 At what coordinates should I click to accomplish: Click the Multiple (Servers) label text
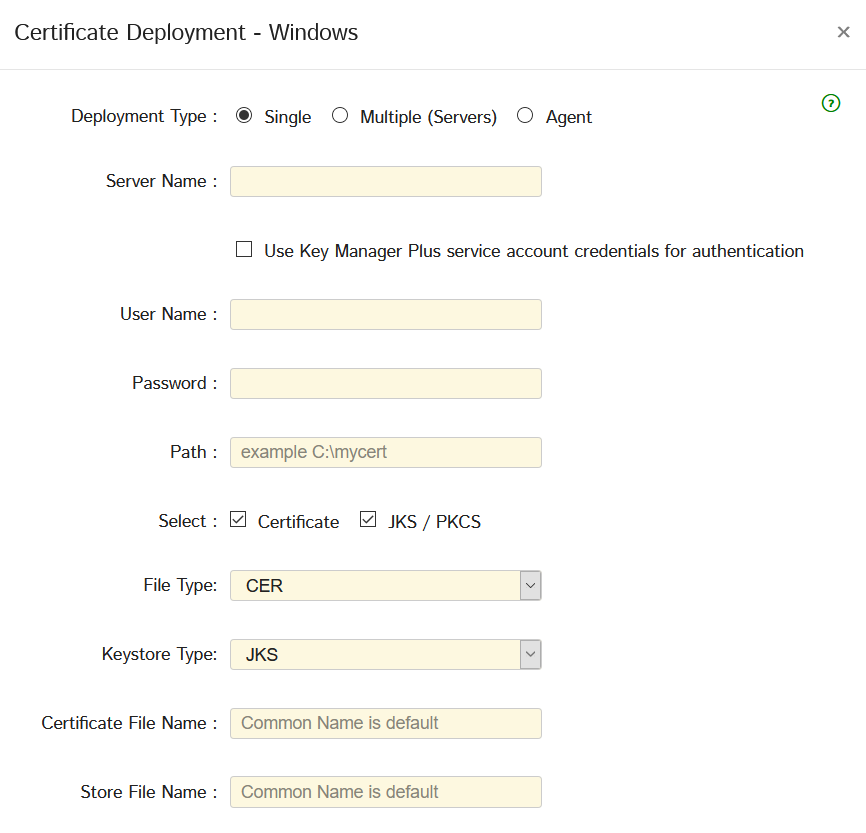click(x=428, y=117)
